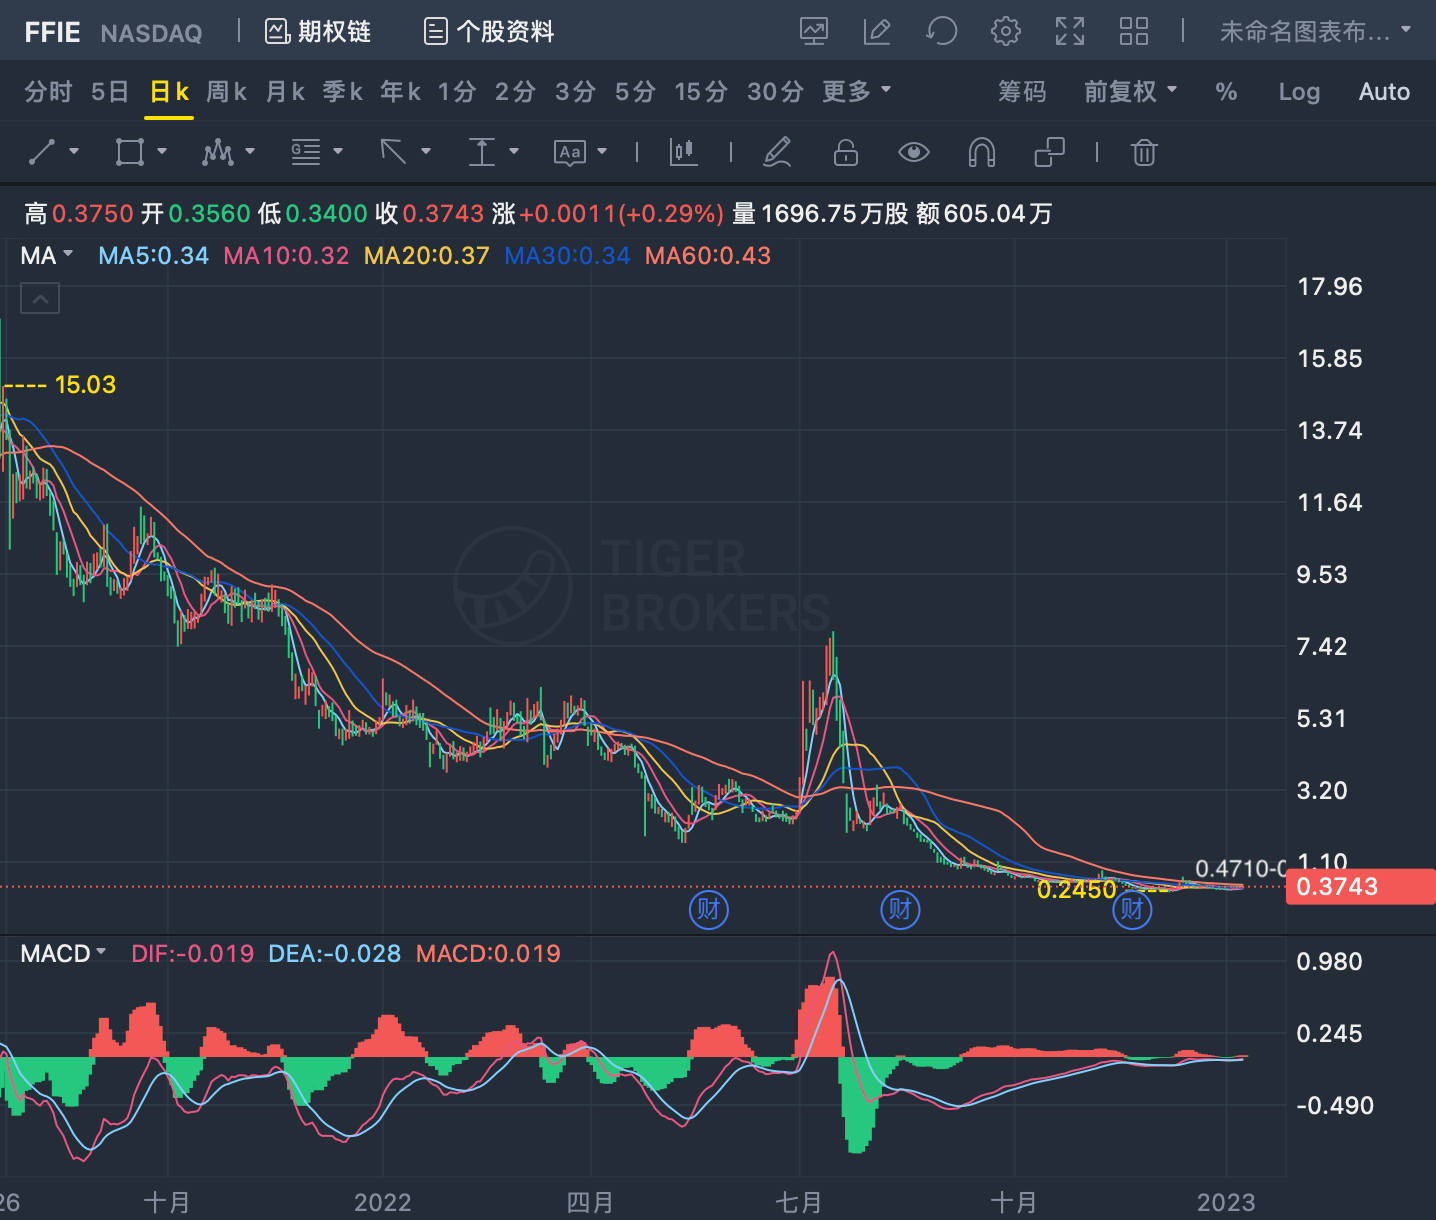Image resolution: width=1436 pixels, height=1220 pixels.
Task: Choose the text annotation tool
Action: (x=569, y=152)
